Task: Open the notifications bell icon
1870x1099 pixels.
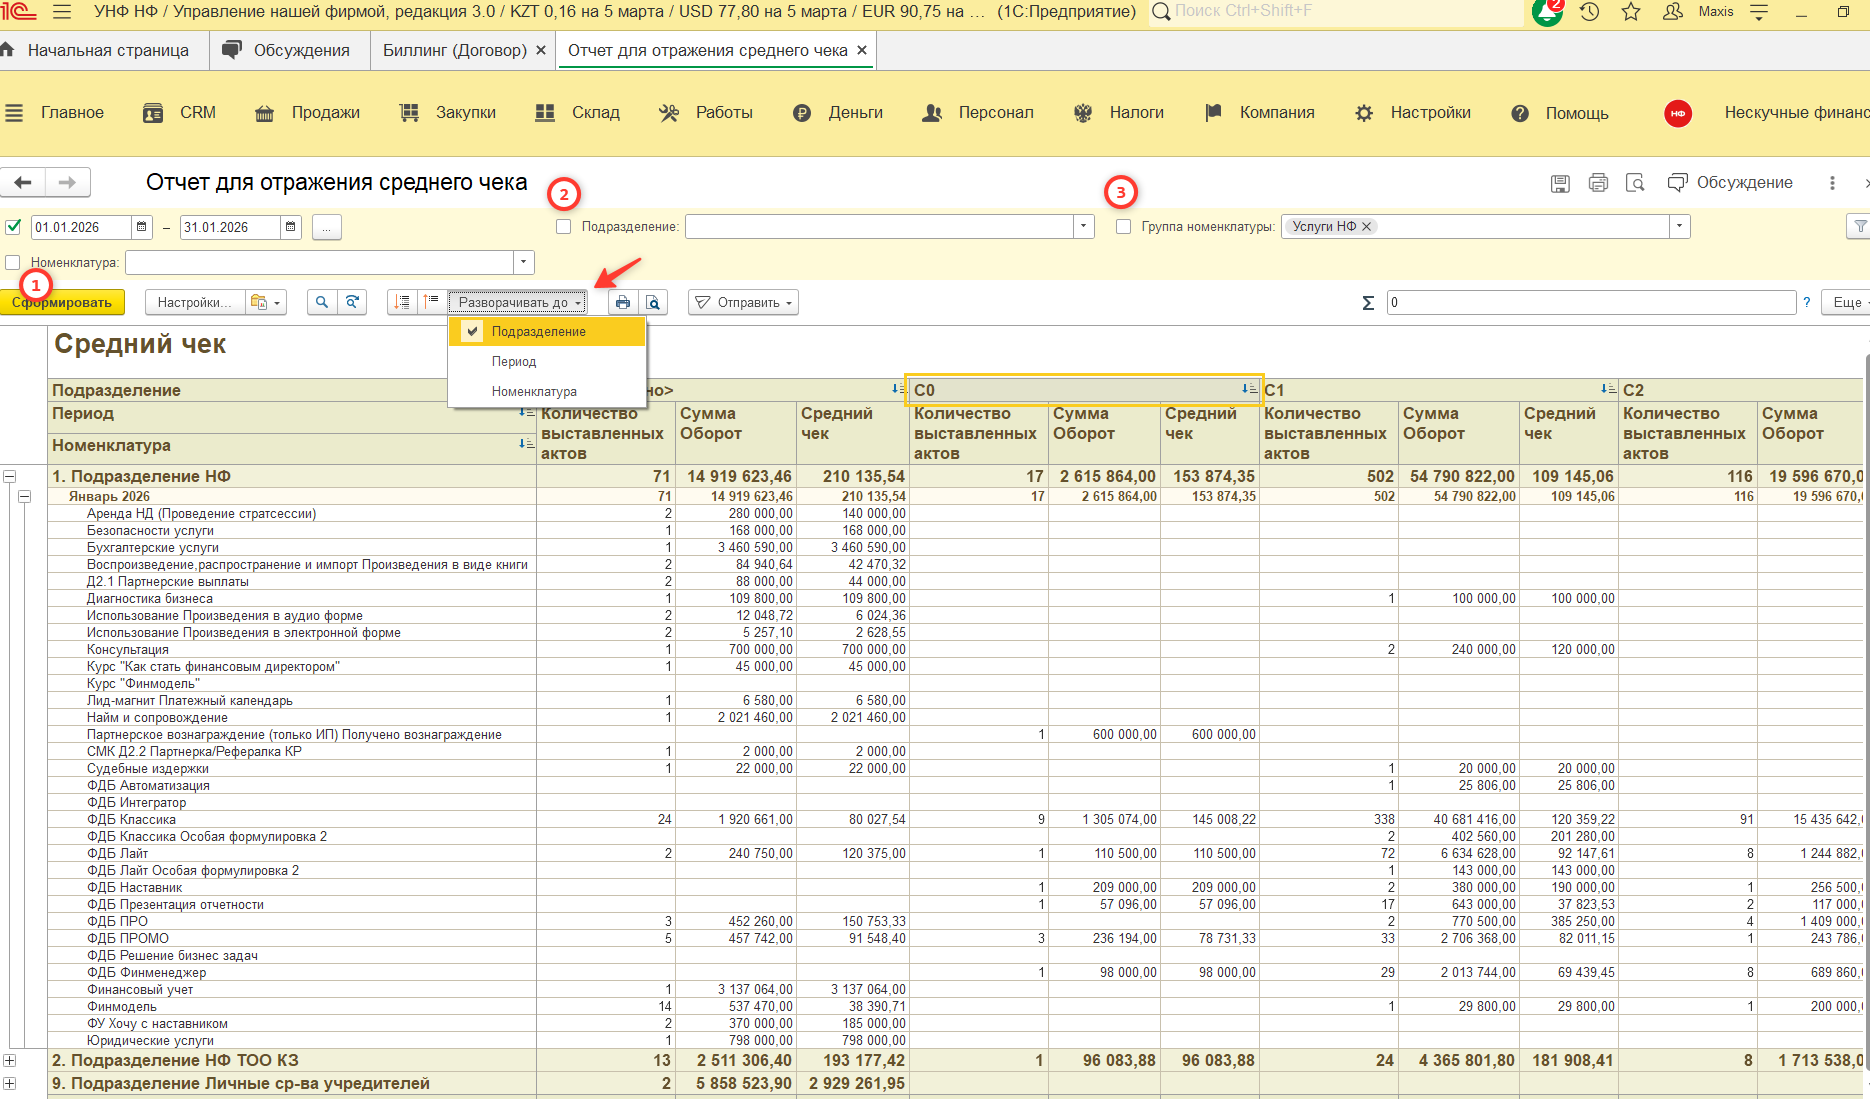Action: [x=1546, y=13]
